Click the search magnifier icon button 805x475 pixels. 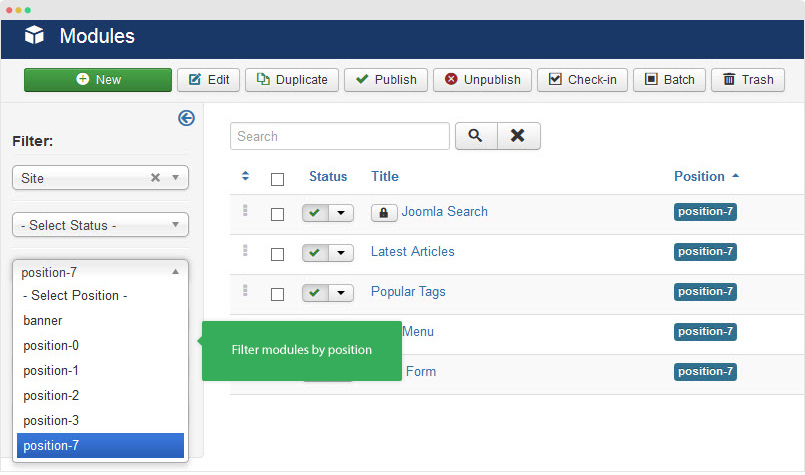pos(475,136)
